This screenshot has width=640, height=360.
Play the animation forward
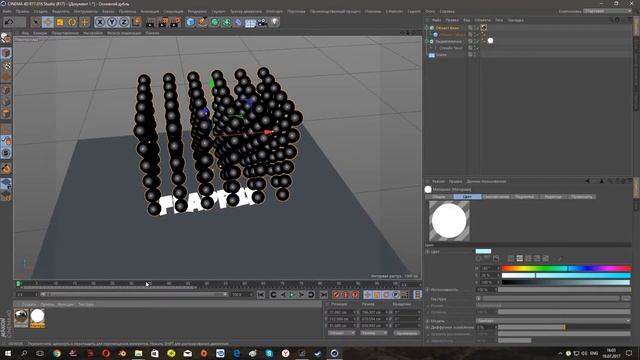pyautogui.click(x=292, y=294)
